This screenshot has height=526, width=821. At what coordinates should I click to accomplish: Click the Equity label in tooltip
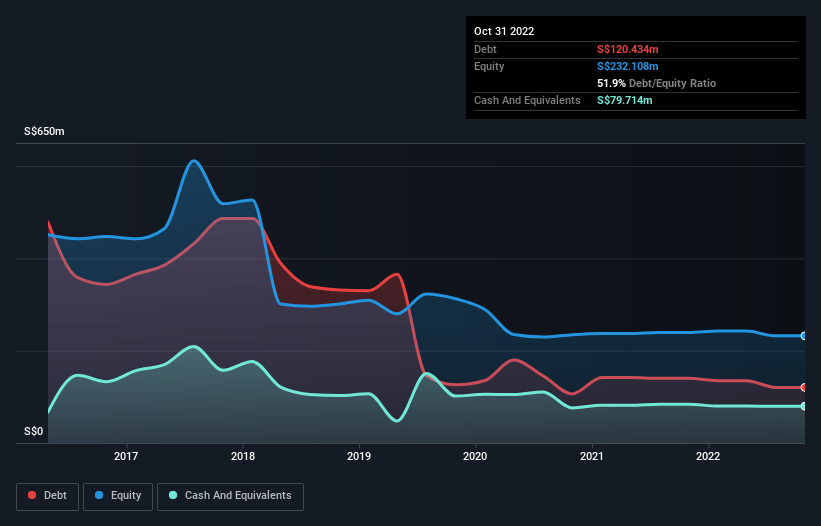pos(489,66)
